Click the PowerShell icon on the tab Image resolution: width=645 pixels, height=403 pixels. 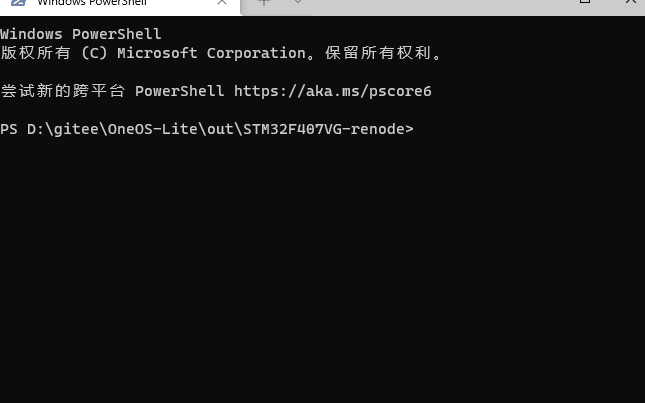click(18, 3)
